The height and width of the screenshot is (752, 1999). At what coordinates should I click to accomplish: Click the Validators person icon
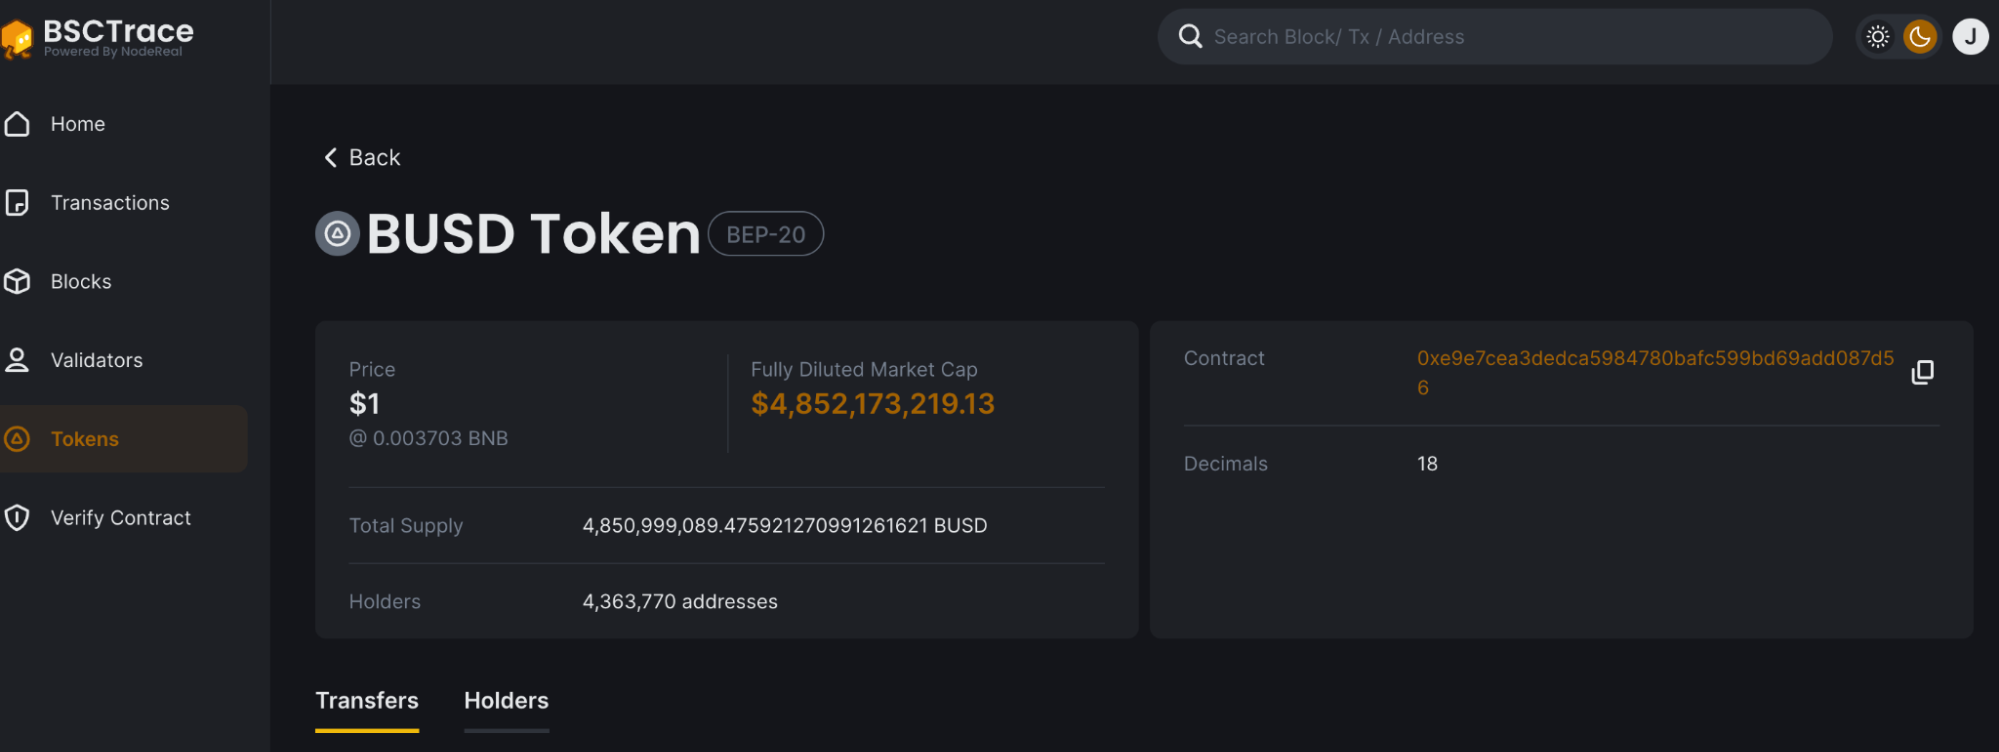[x=17, y=360]
